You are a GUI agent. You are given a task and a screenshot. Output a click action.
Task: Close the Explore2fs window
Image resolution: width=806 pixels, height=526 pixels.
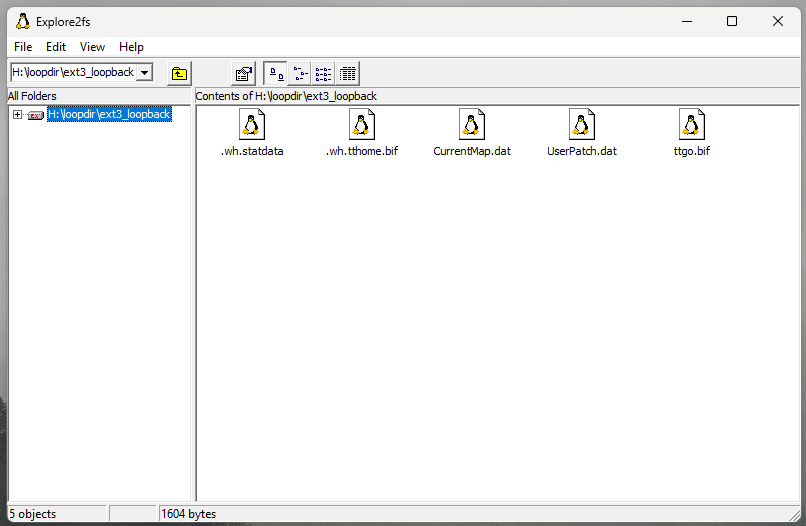coord(778,22)
